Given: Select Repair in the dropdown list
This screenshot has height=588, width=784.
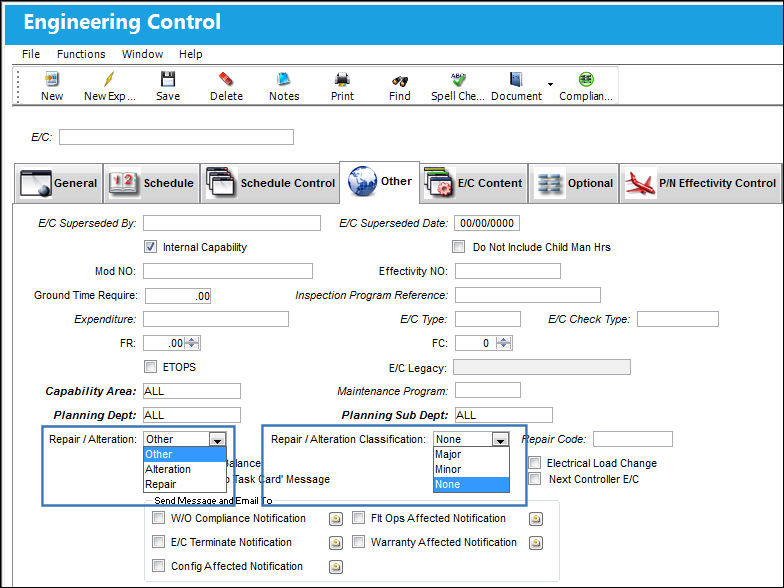Looking at the screenshot, I should (x=184, y=484).
